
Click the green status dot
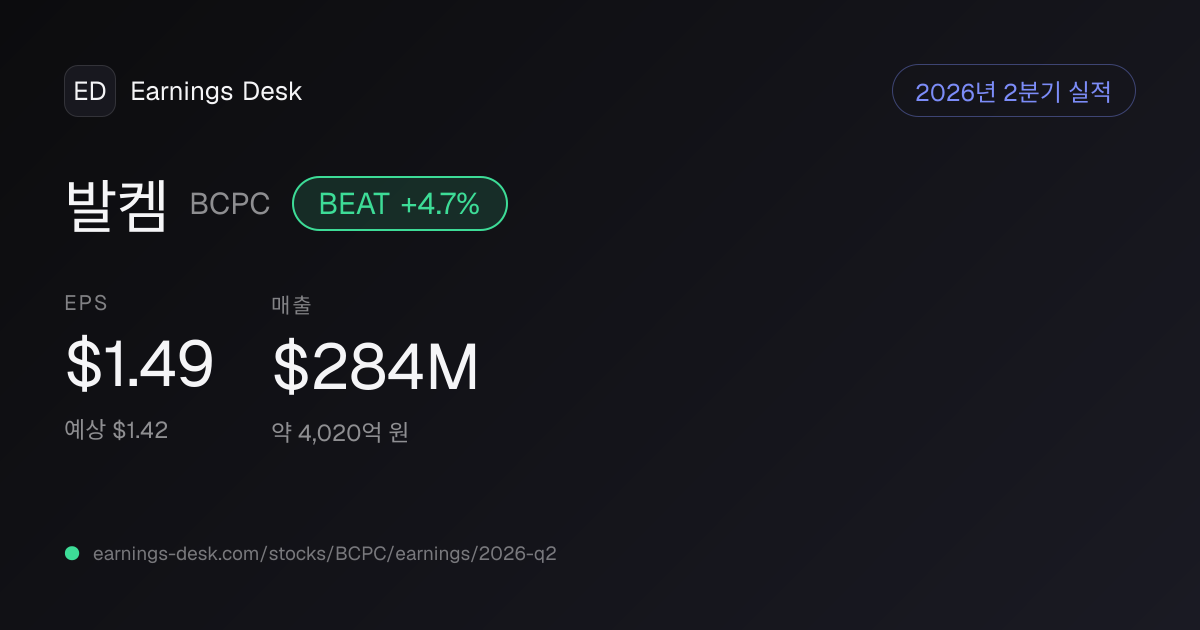[72, 553]
